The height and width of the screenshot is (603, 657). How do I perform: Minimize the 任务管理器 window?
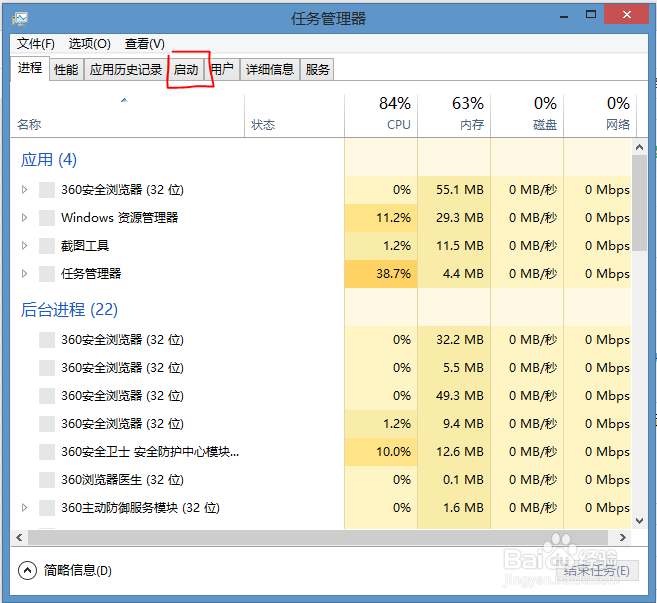[x=564, y=16]
